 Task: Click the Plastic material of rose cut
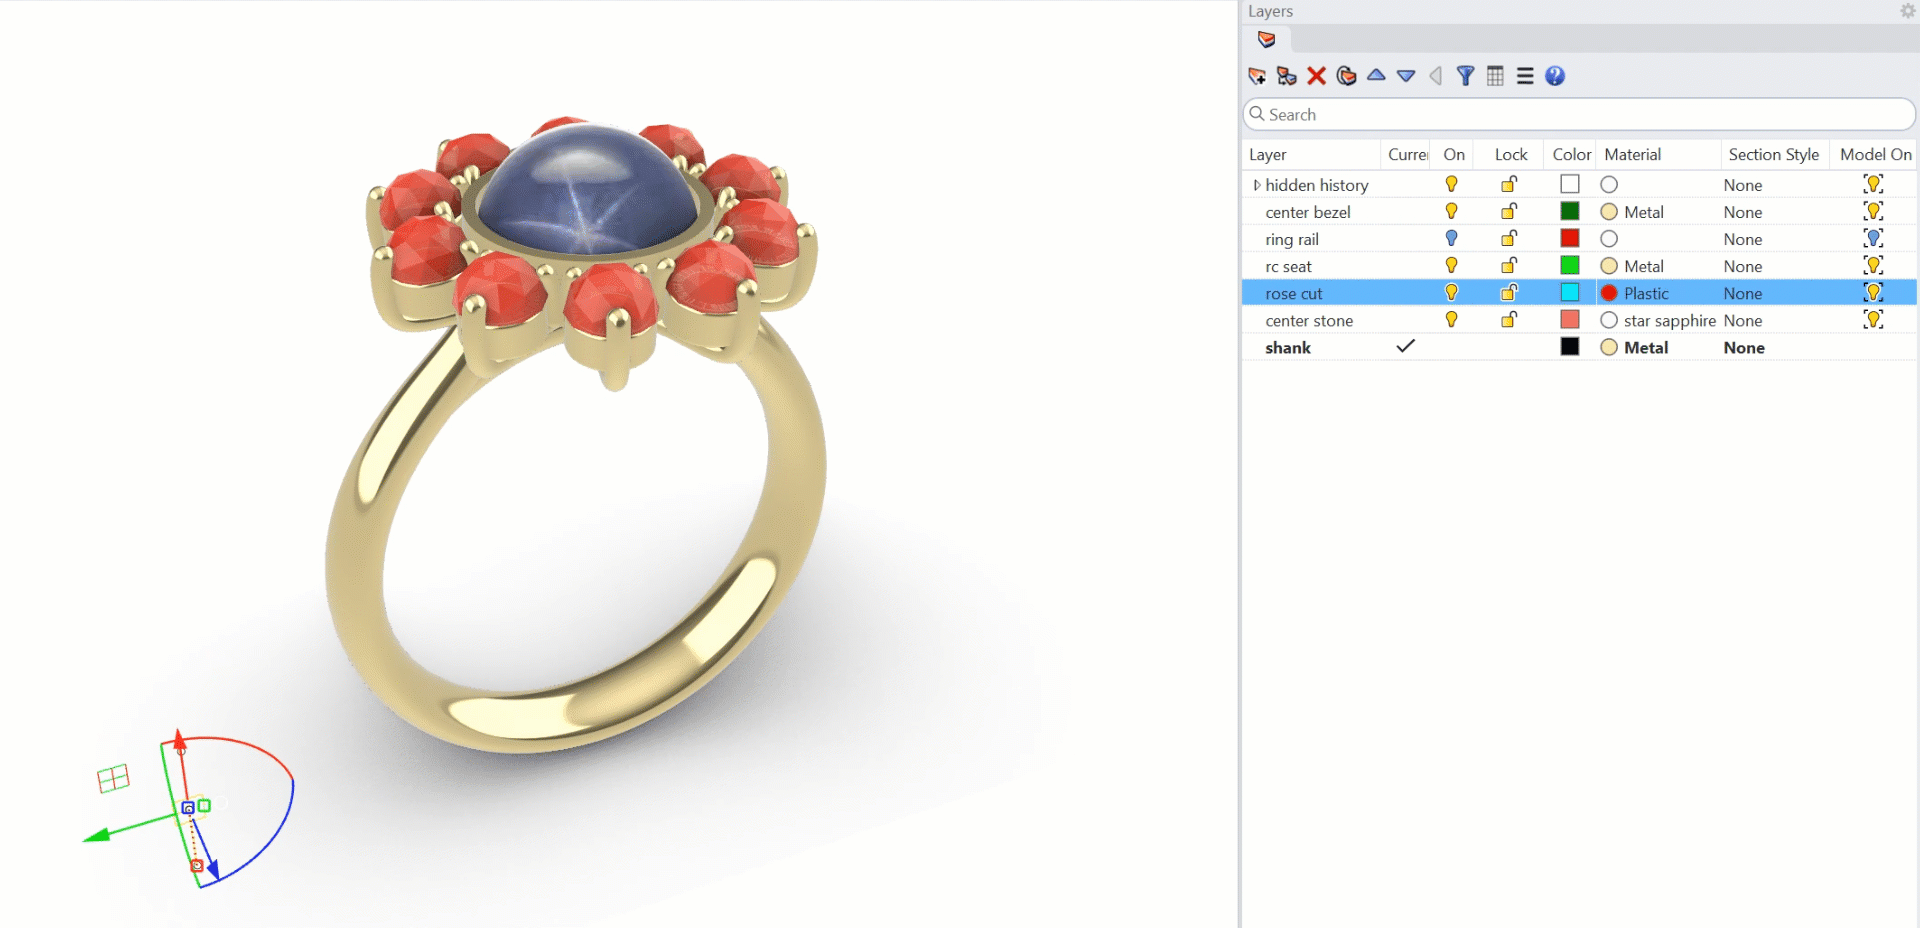[1645, 294]
